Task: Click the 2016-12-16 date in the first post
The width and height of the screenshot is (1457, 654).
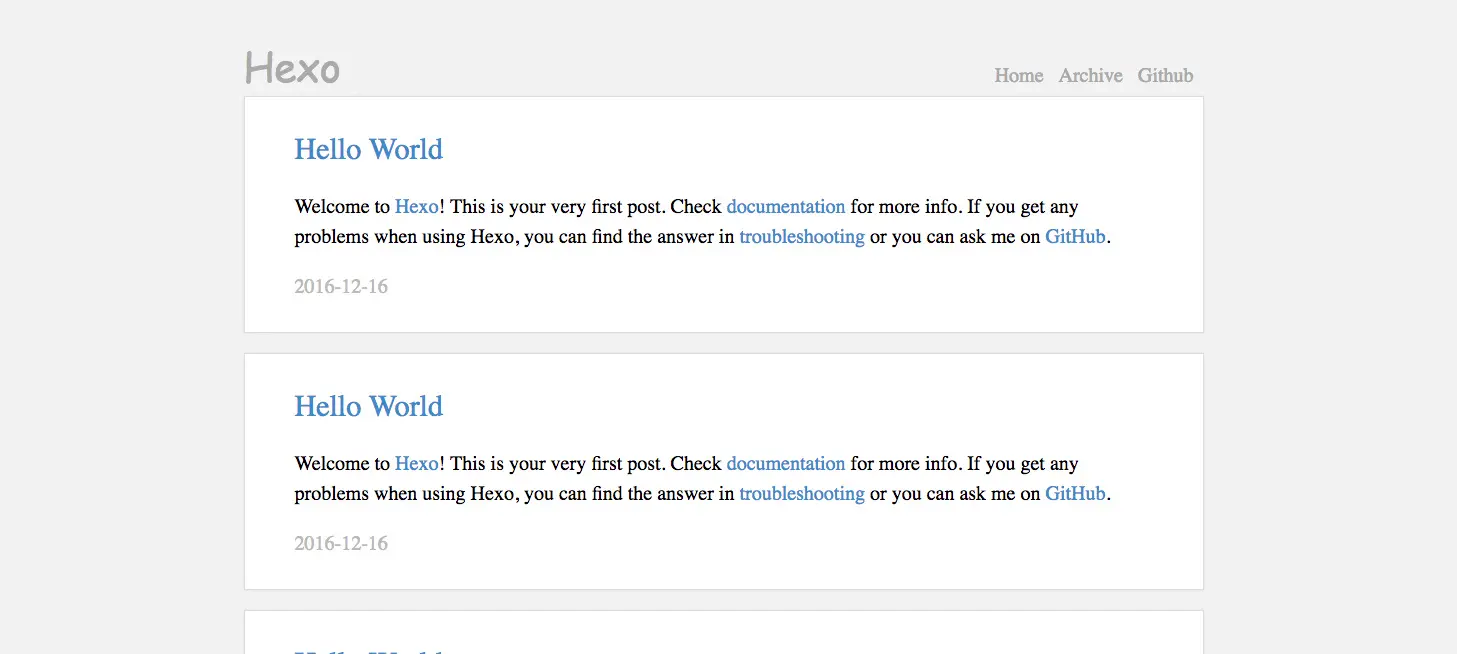Action: coord(341,287)
